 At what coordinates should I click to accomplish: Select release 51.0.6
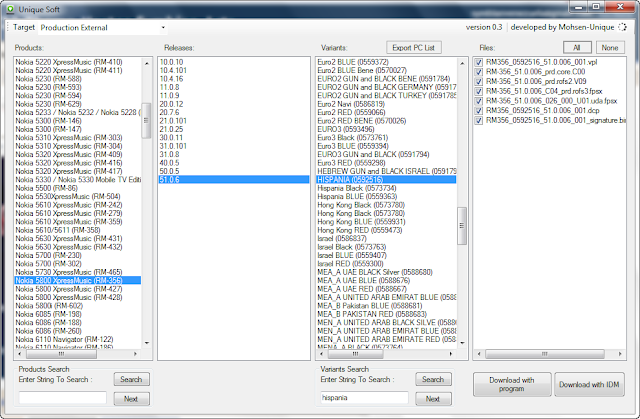(234, 180)
